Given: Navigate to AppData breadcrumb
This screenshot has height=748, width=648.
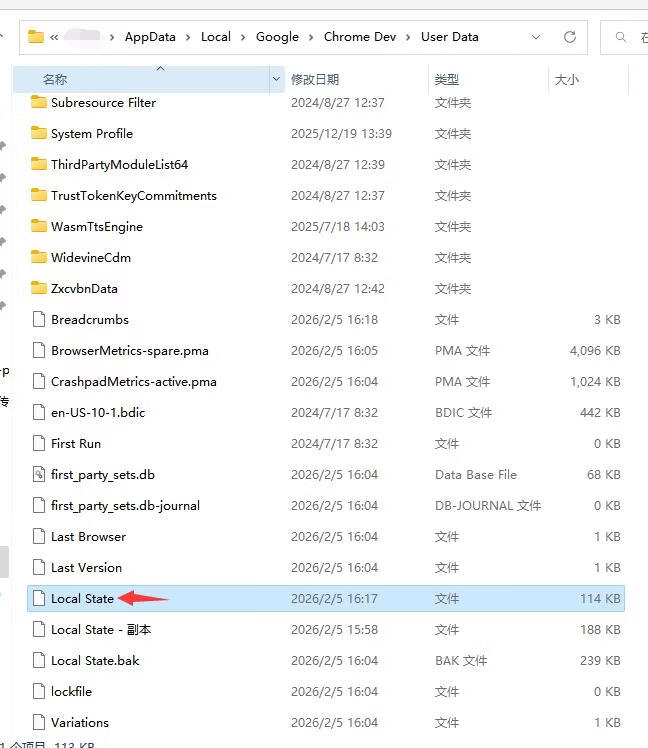Looking at the screenshot, I should [150, 37].
